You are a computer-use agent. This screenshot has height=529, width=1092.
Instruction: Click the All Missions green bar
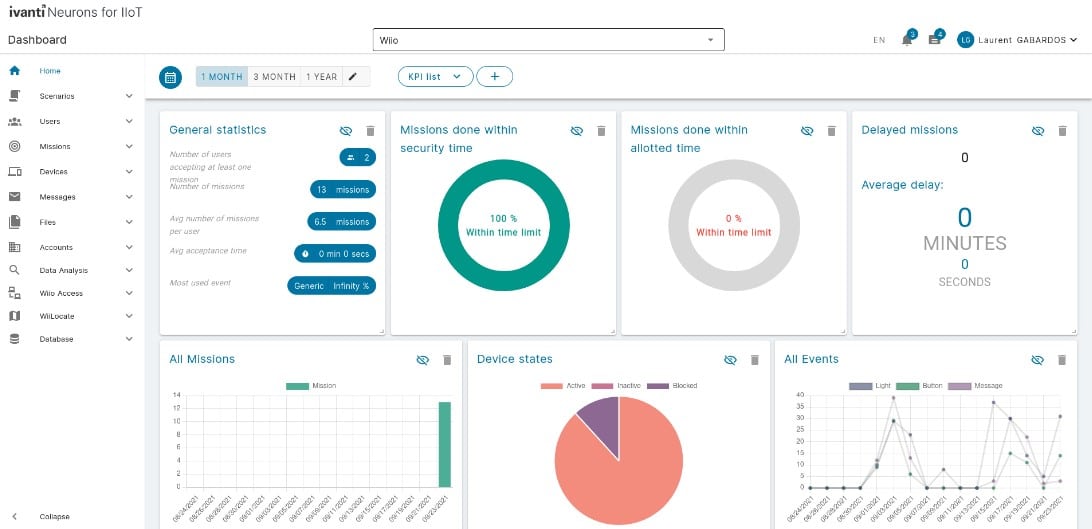click(444, 444)
